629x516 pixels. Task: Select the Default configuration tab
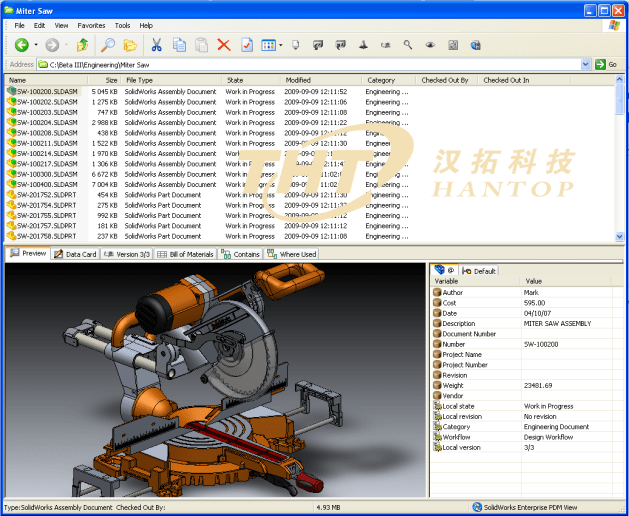click(x=479, y=271)
